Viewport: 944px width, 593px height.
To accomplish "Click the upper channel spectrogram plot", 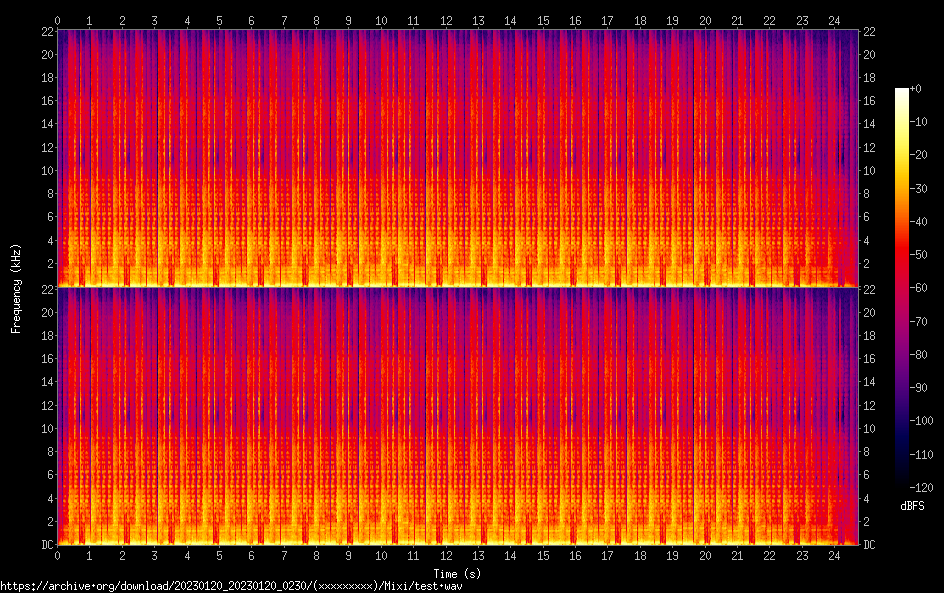I will point(459,158).
